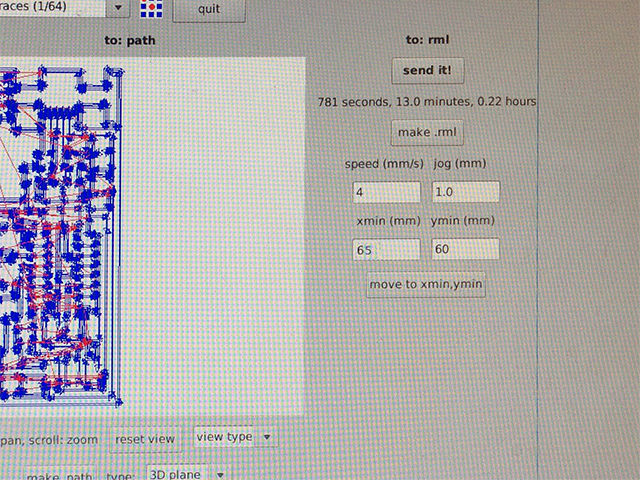This screenshot has width=640, height=480.
Task: Click the ymin (mm) label
Action: tap(462, 220)
